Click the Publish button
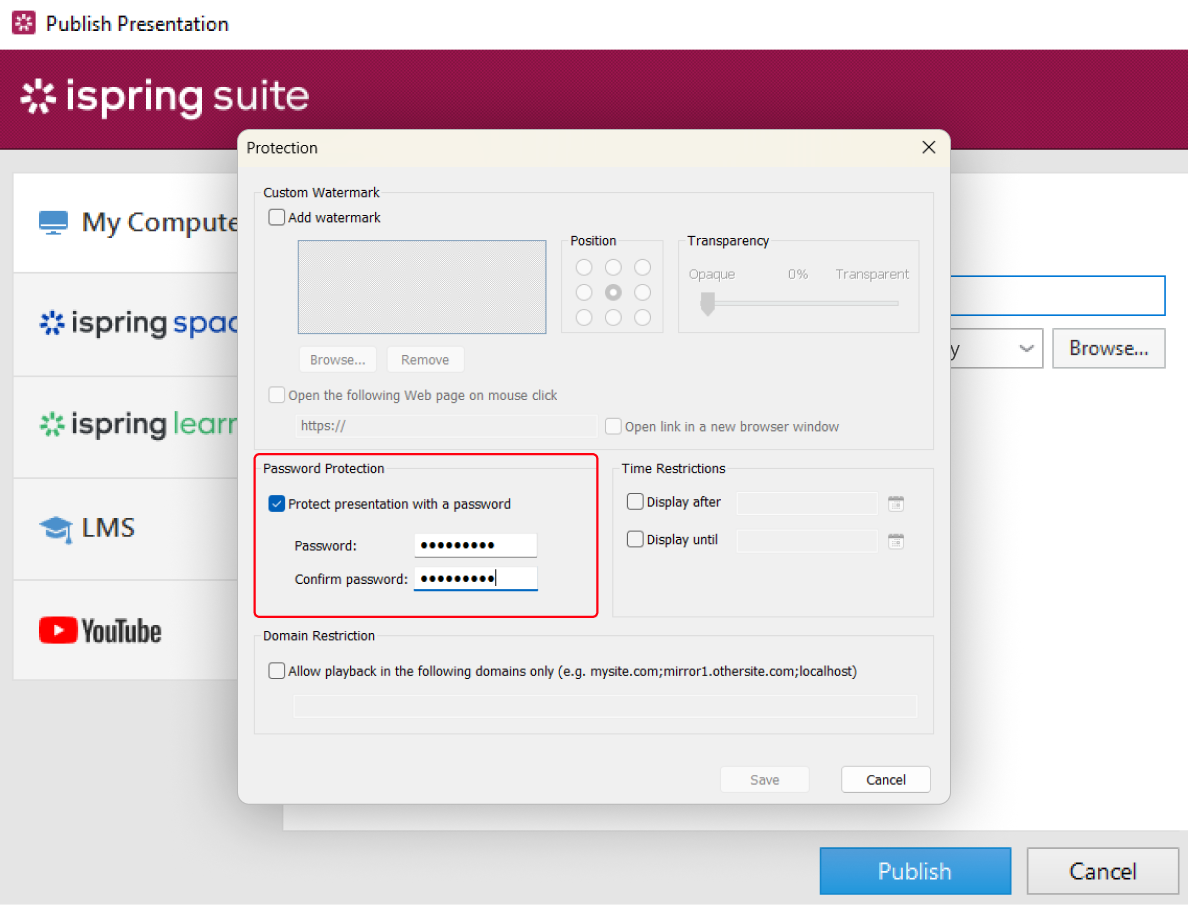Screen dimensions: 1188x905 click(915, 871)
